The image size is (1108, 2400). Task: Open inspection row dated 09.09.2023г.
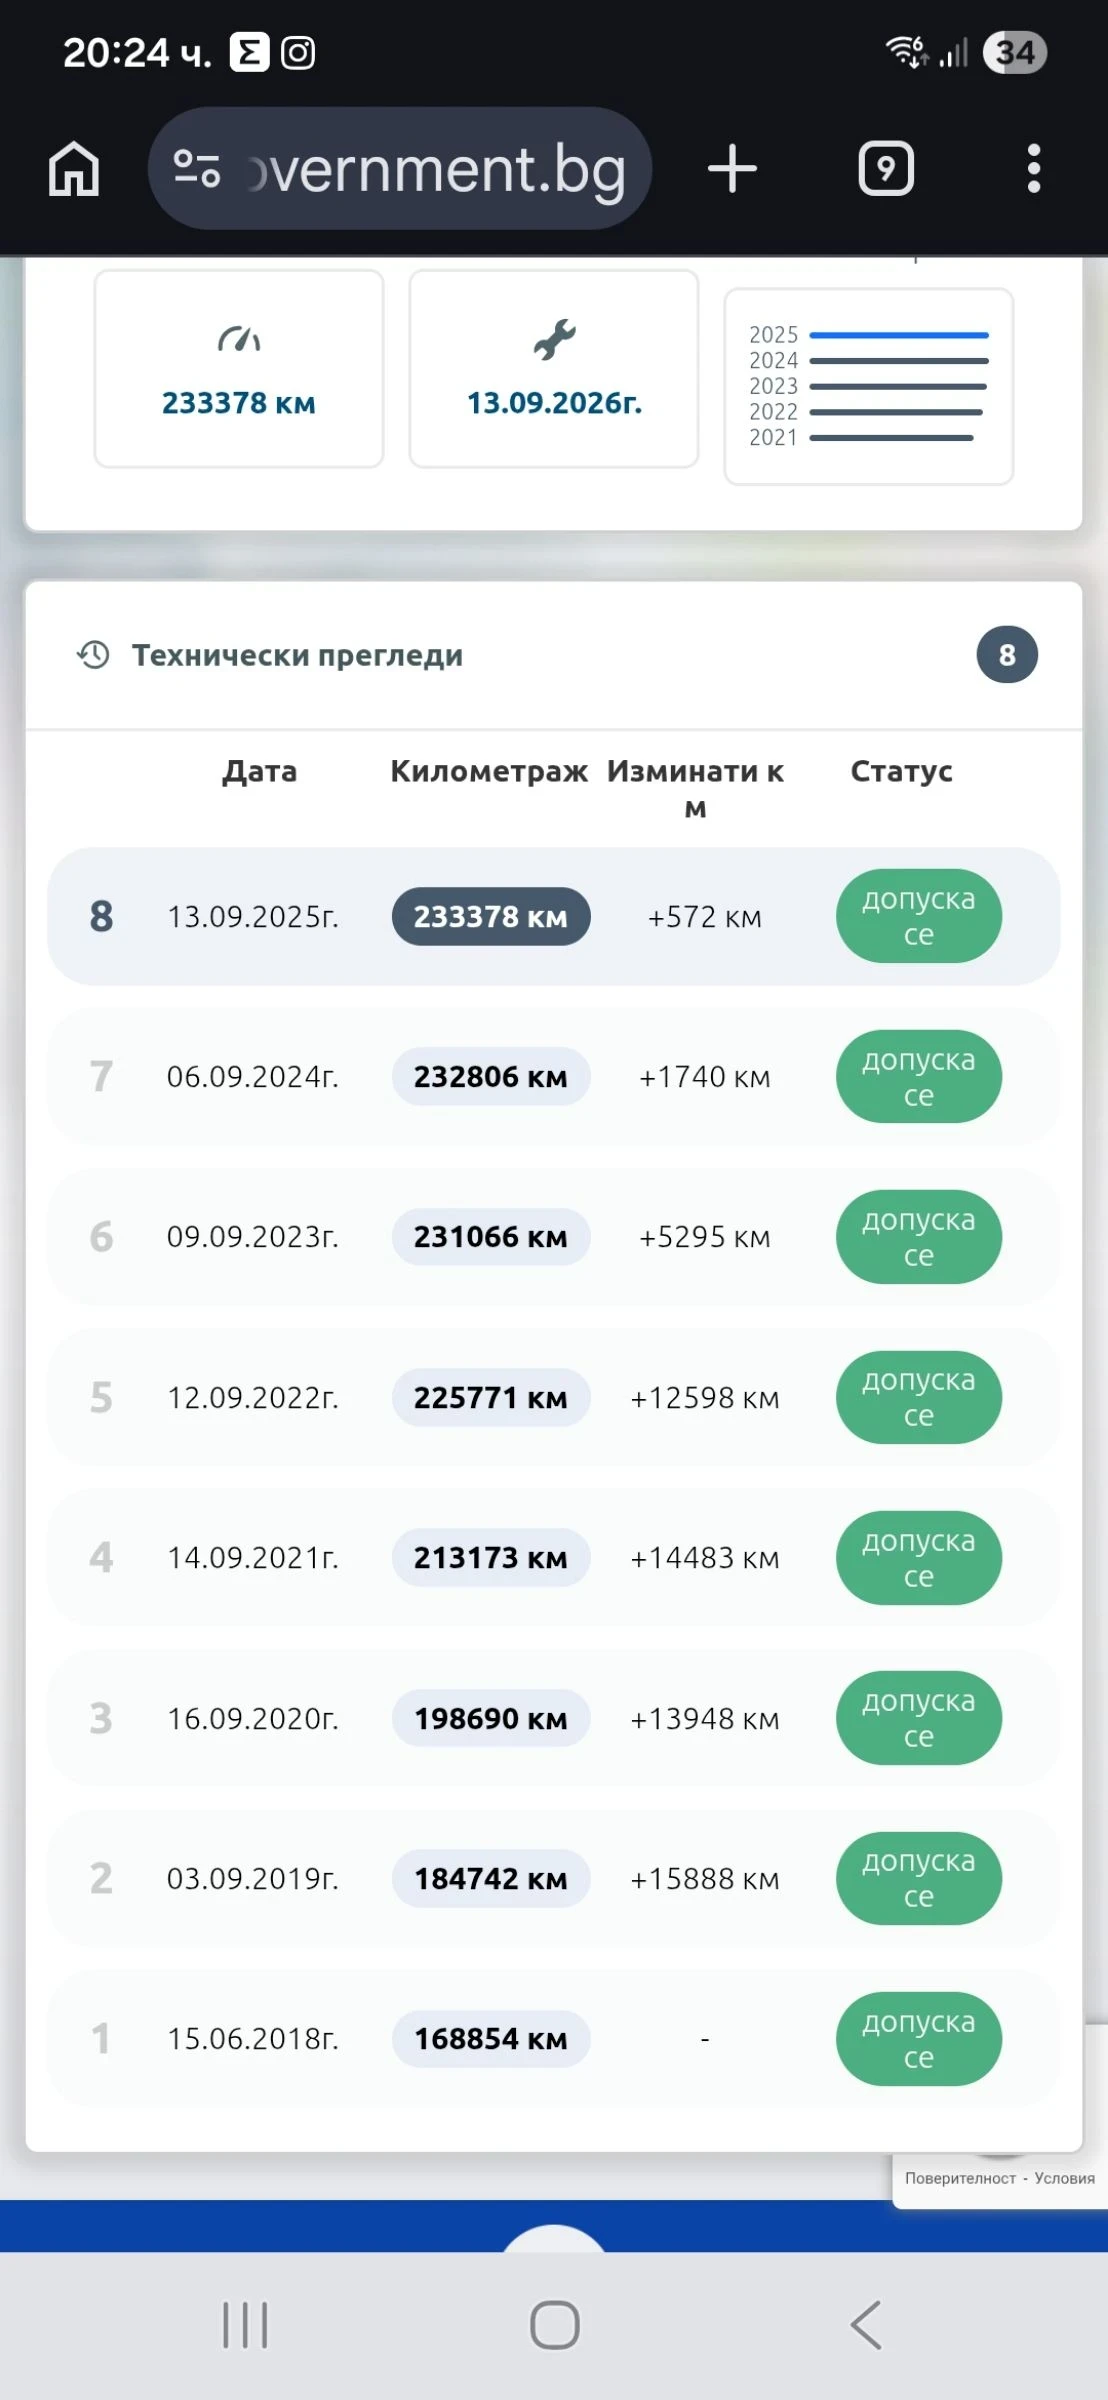pyautogui.click(x=252, y=1237)
